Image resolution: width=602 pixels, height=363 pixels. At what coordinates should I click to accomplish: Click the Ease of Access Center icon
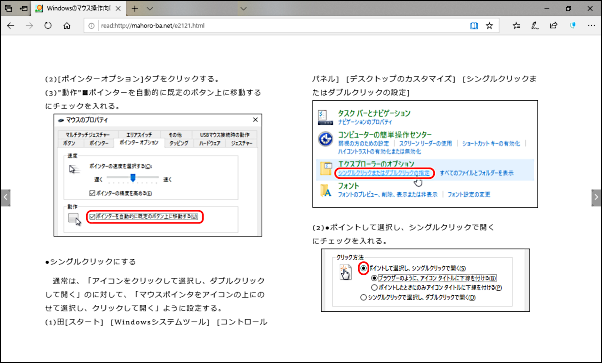pyautogui.click(x=326, y=139)
